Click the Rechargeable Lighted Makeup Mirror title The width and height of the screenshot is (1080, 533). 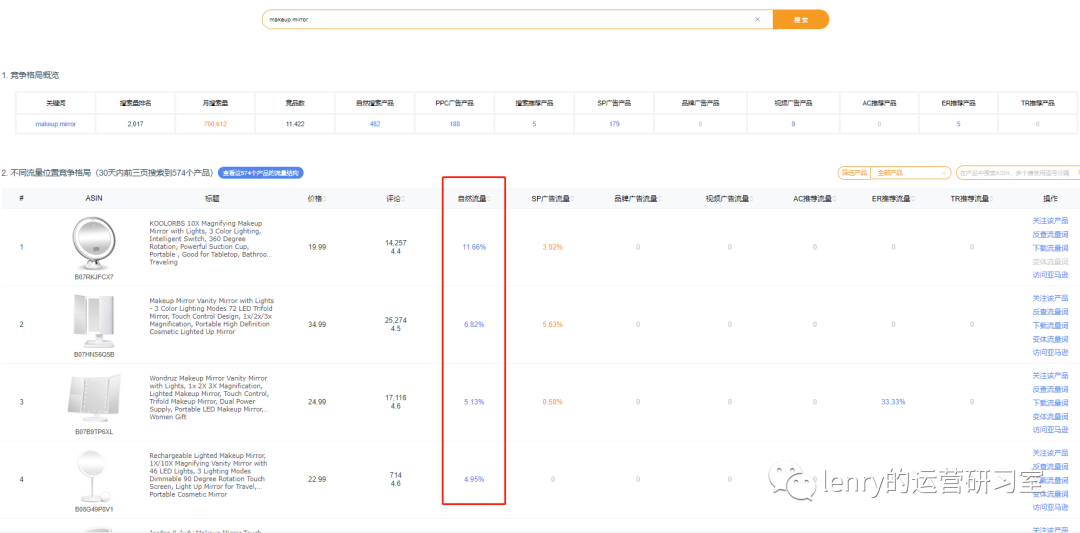[x=207, y=475]
